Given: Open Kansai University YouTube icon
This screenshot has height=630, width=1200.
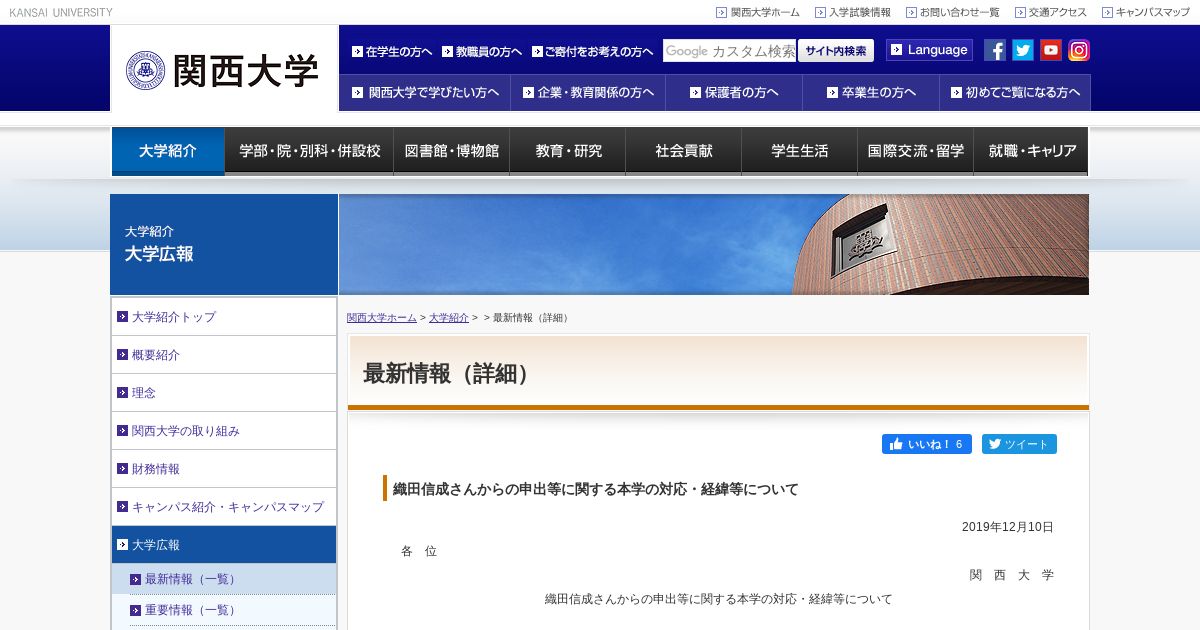Looking at the screenshot, I should pos(1051,50).
